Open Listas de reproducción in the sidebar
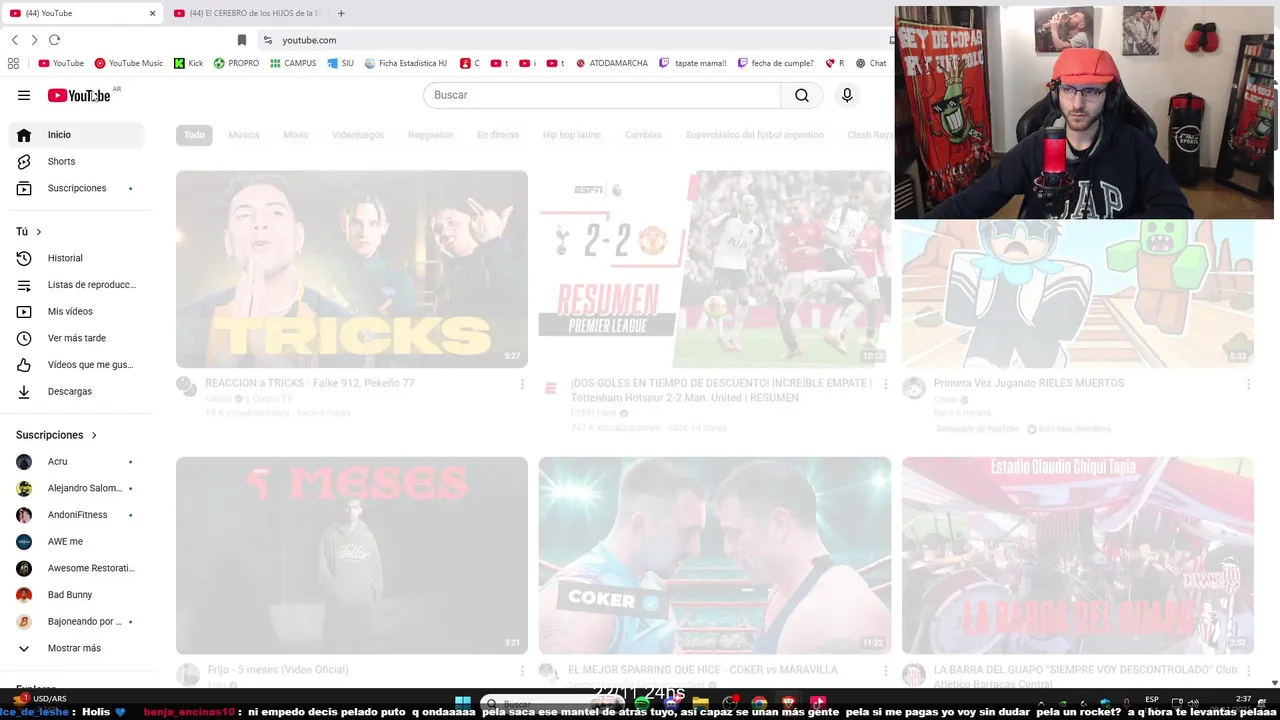Screen dimensions: 1280x720 [x=76, y=285]
